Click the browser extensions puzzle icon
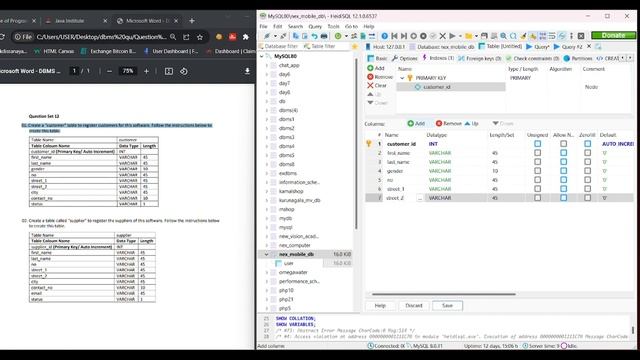This screenshot has height=360, width=640. (x=246, y=37)
